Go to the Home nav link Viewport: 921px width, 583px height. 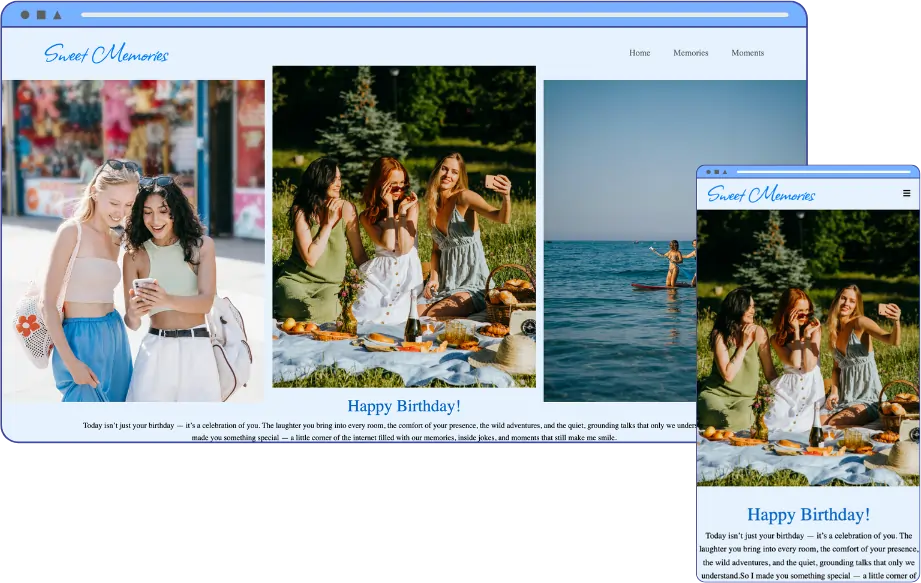pyautogui.click(x=639, y=53)
